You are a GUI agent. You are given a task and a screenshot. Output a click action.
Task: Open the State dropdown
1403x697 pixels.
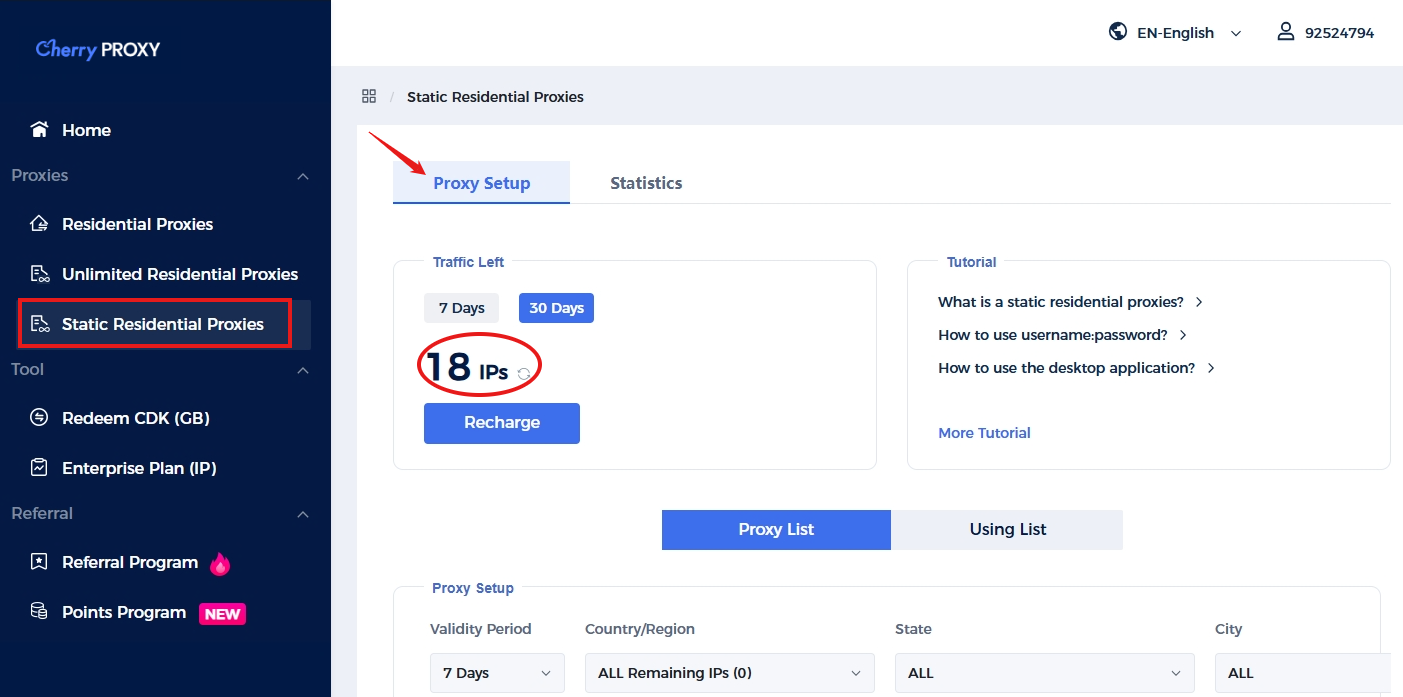coord(1044,673)
